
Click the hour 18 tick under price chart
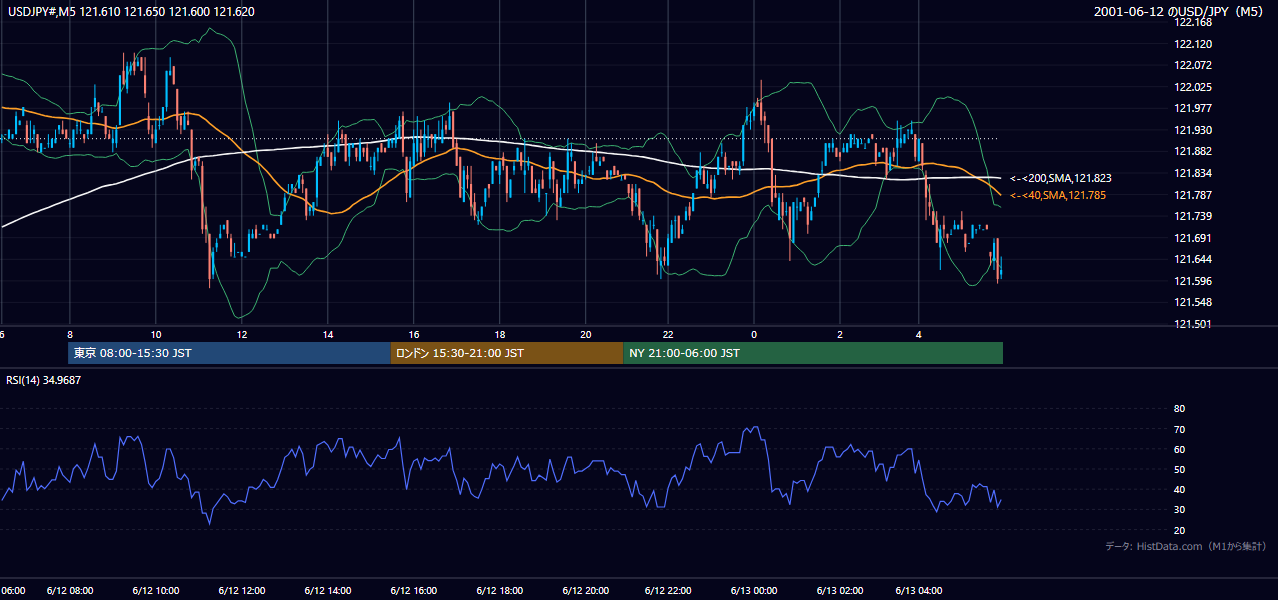coord(499,334)
